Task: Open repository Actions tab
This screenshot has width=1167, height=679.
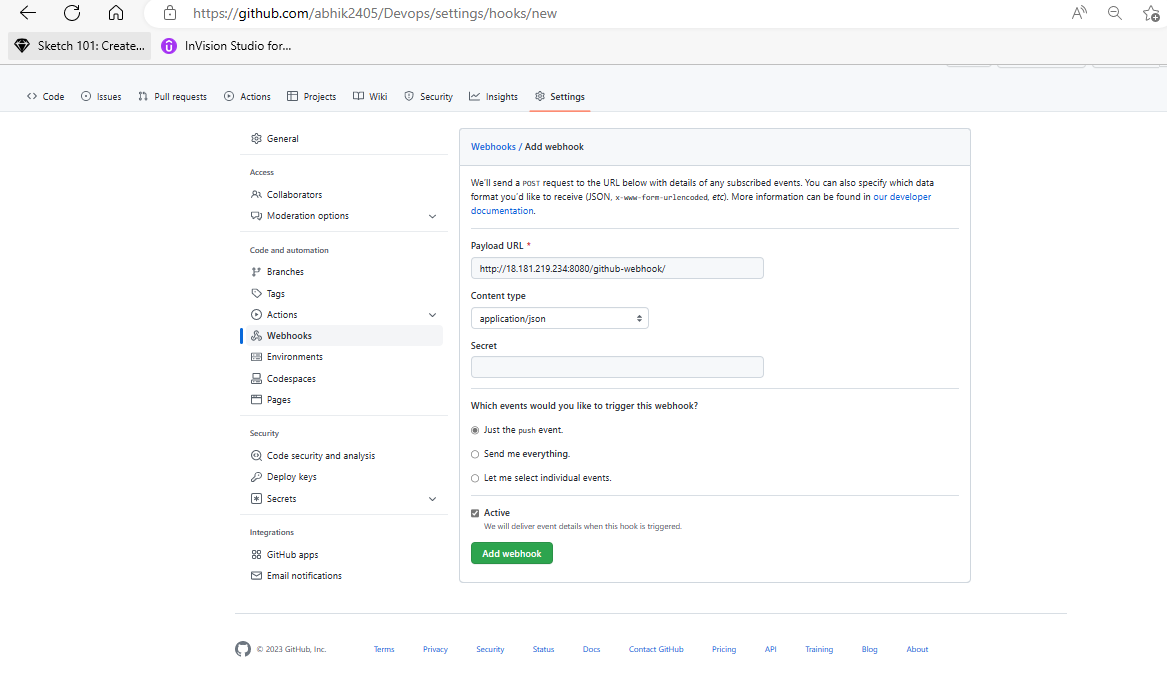Action: click(x=247, y=97)
